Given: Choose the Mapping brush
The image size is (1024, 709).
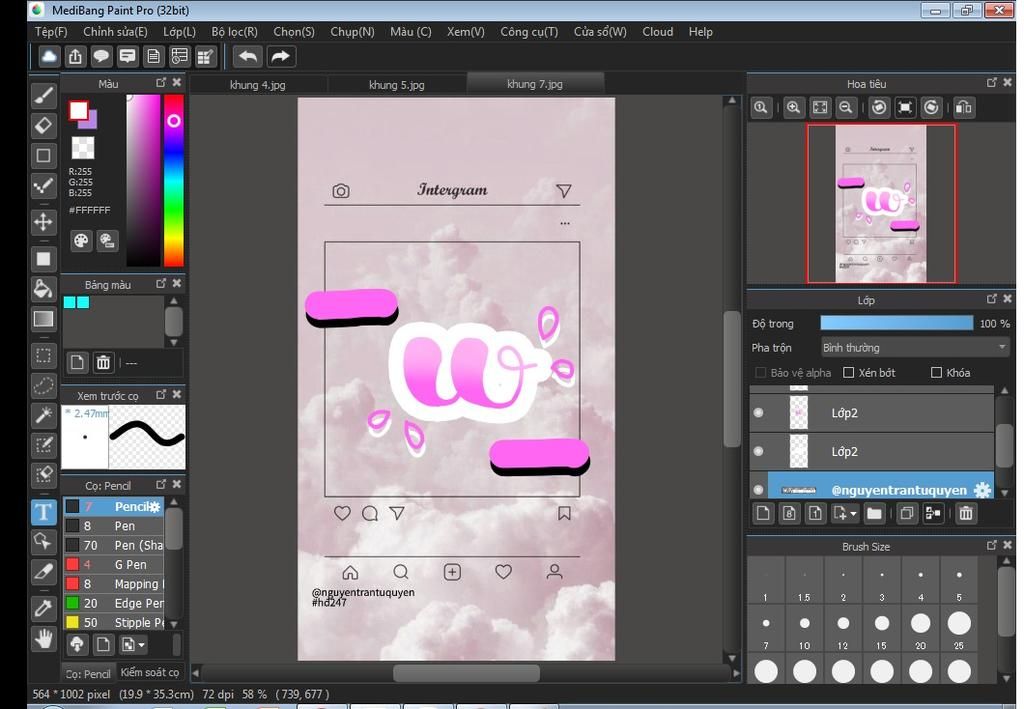Looking at the screenshot, I should coord(114,584).
